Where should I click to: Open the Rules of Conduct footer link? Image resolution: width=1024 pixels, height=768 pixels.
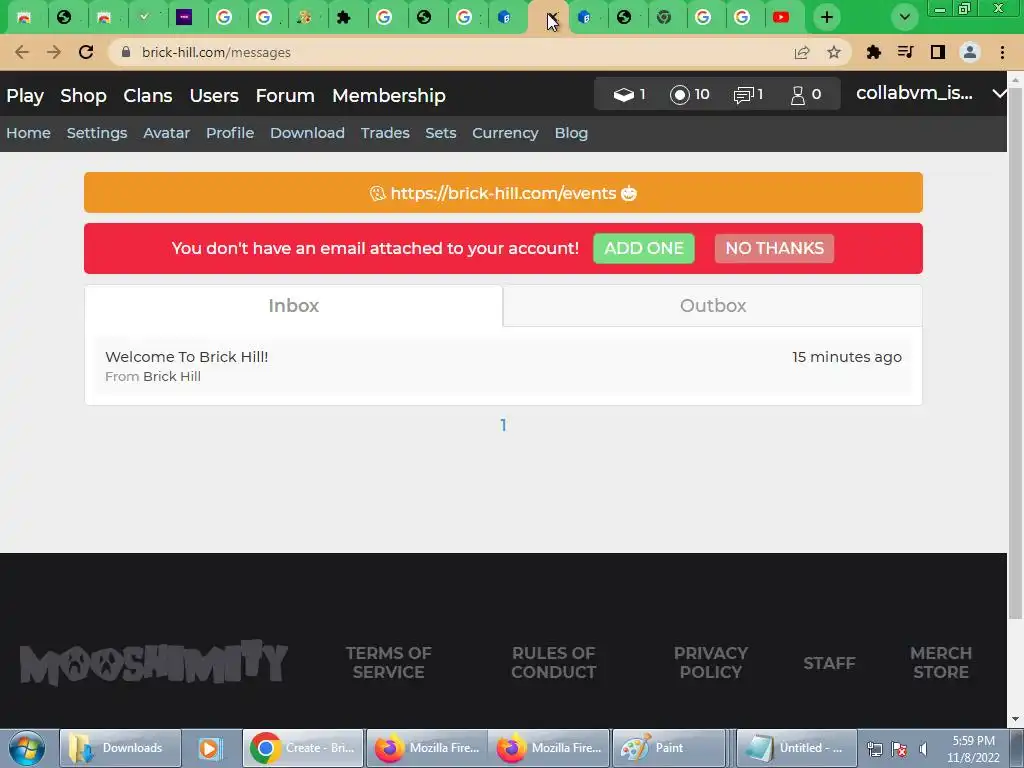(553, 663)
